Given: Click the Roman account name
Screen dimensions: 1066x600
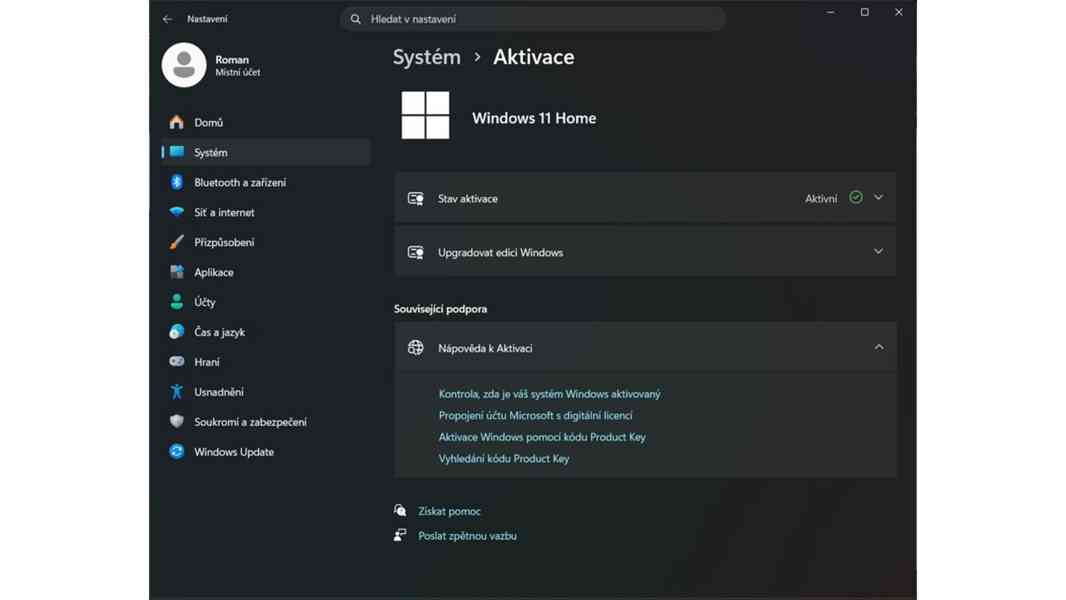Looking at the screenshot, I should tap(232, 60).
